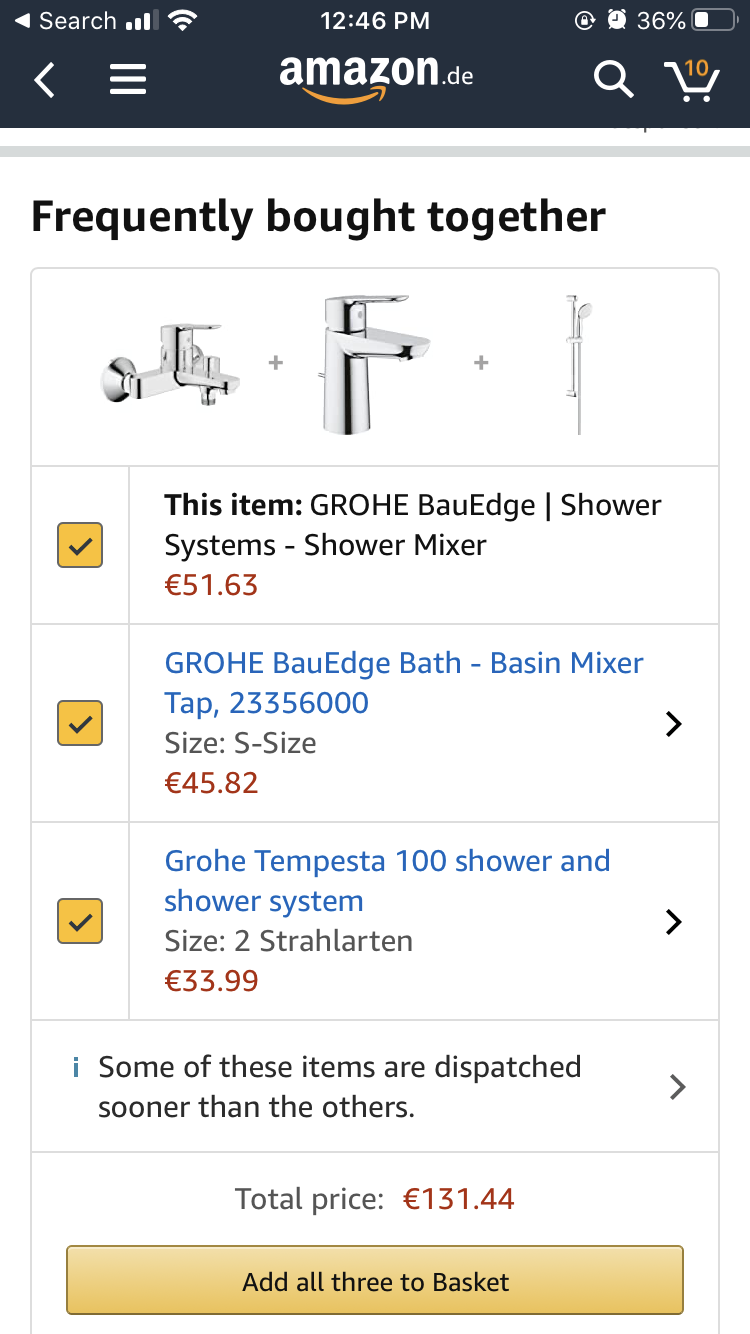Expand Tempesta 100 shower system chevron
The image size is (750, 1334).
674,921
